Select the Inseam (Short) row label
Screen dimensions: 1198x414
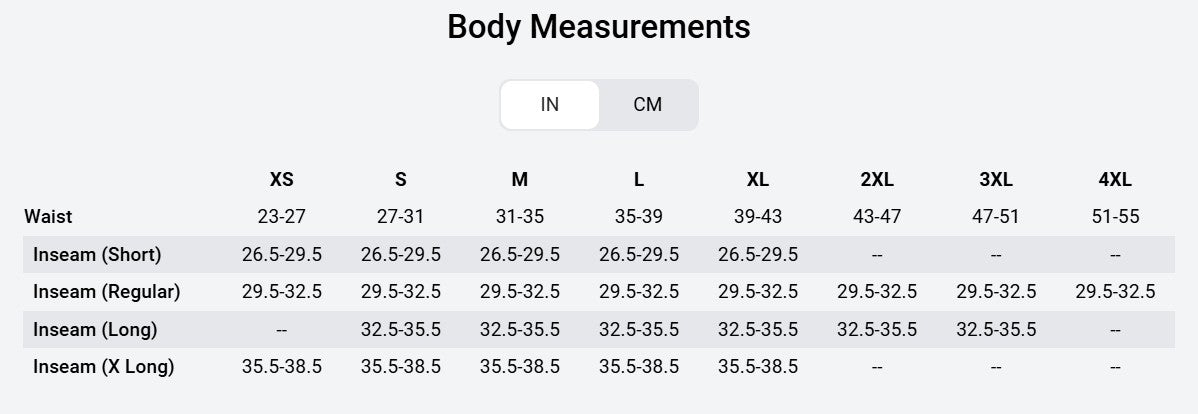pyautogui.click(x=97, y=254)
